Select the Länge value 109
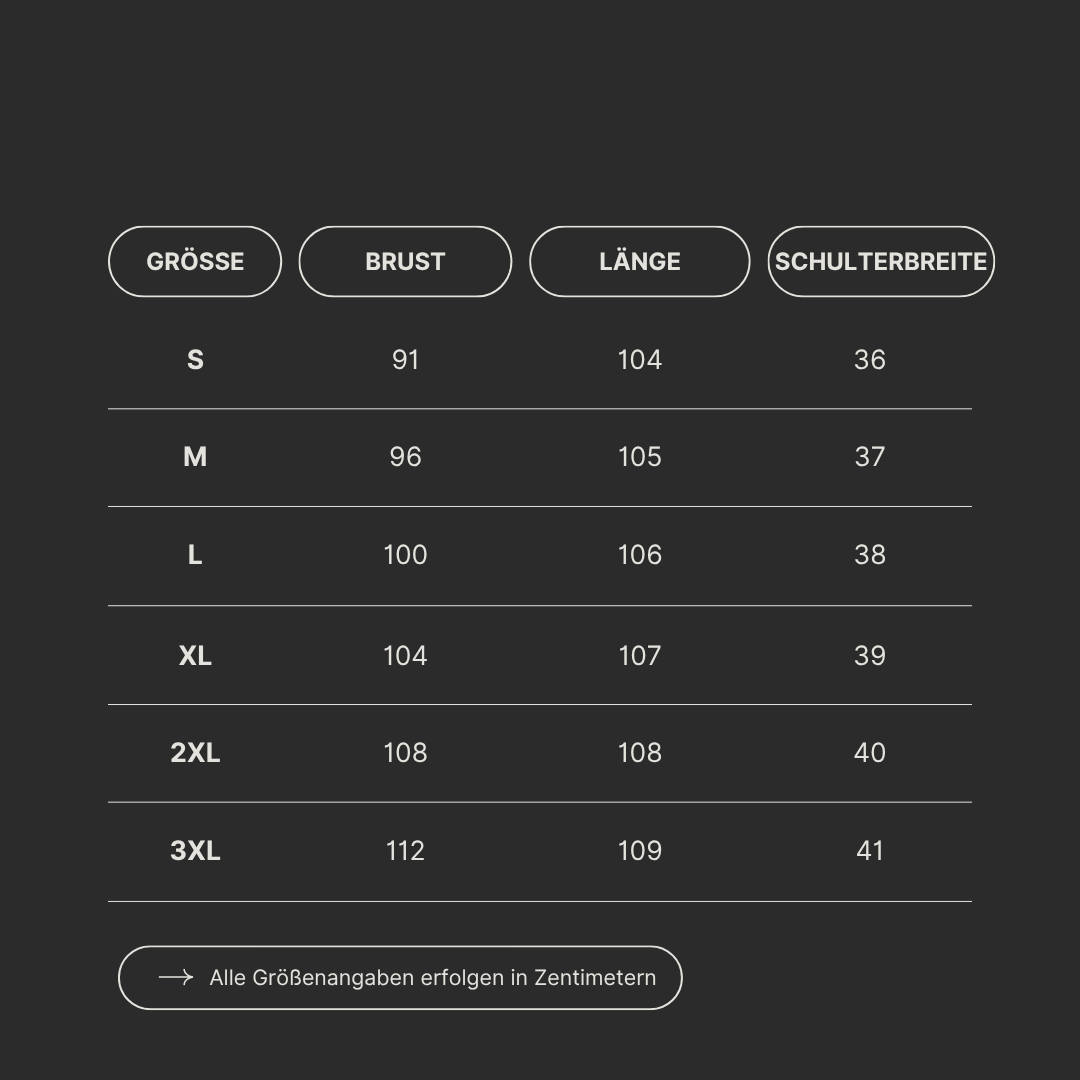The height and width of the screenshot is (1080, 1080). pyautogui.click(x=639, y=851)
